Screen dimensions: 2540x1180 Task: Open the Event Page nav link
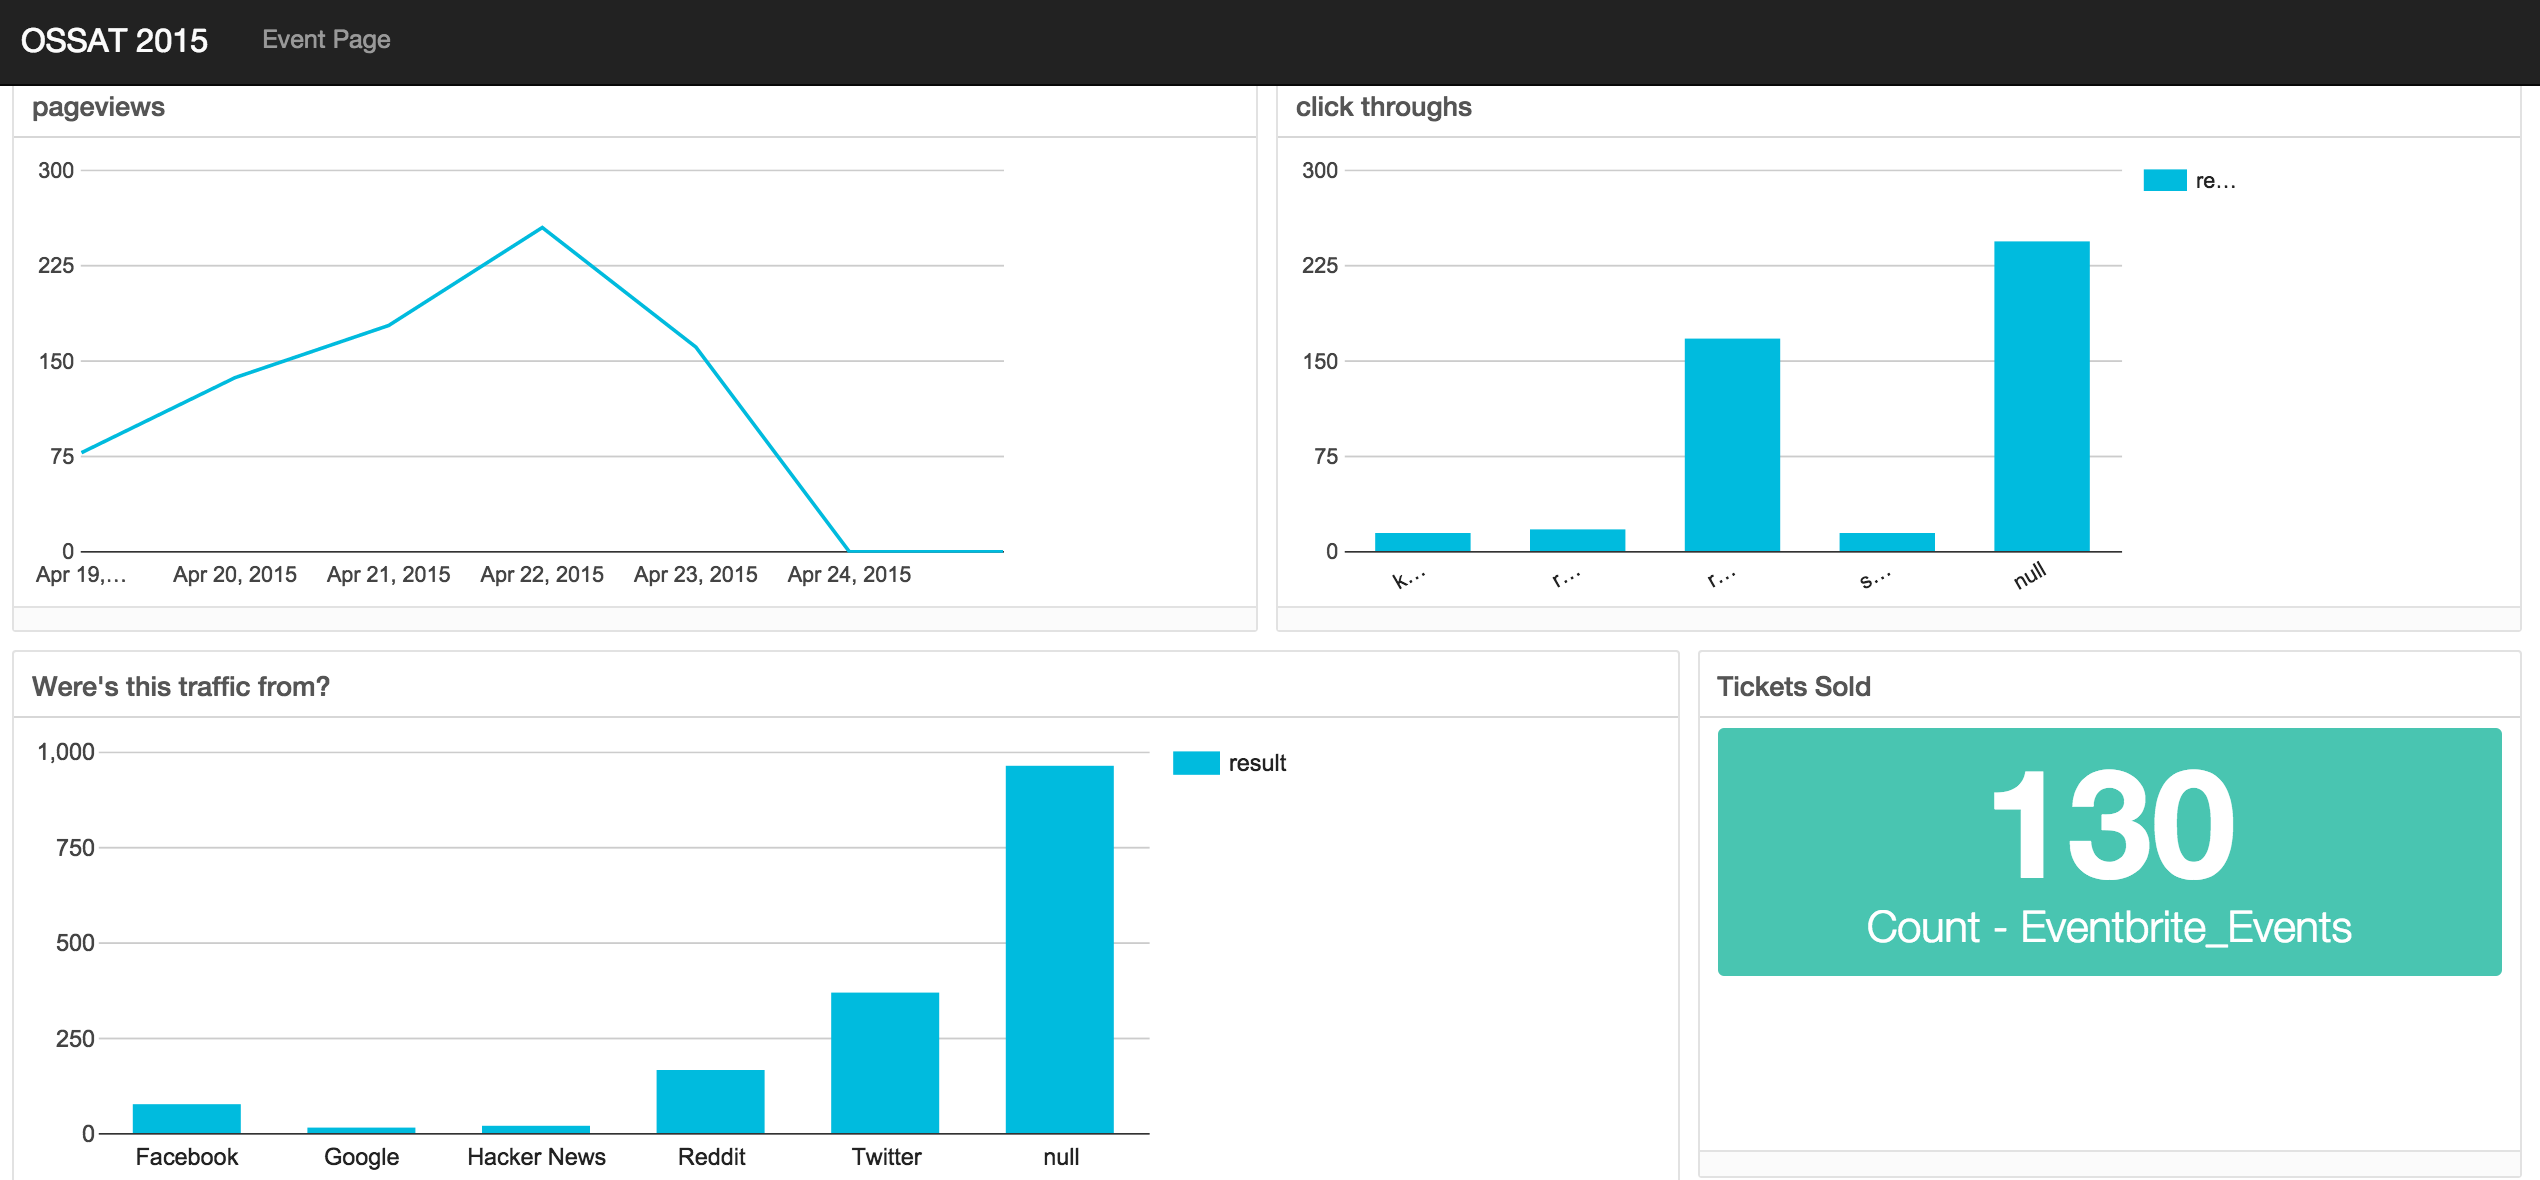point(326,40)
